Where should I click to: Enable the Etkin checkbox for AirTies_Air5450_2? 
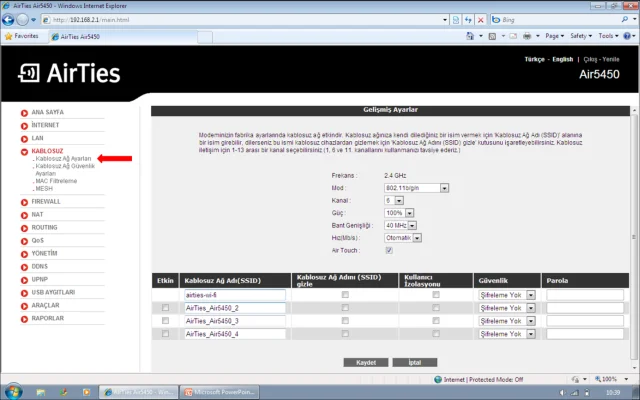165,307
